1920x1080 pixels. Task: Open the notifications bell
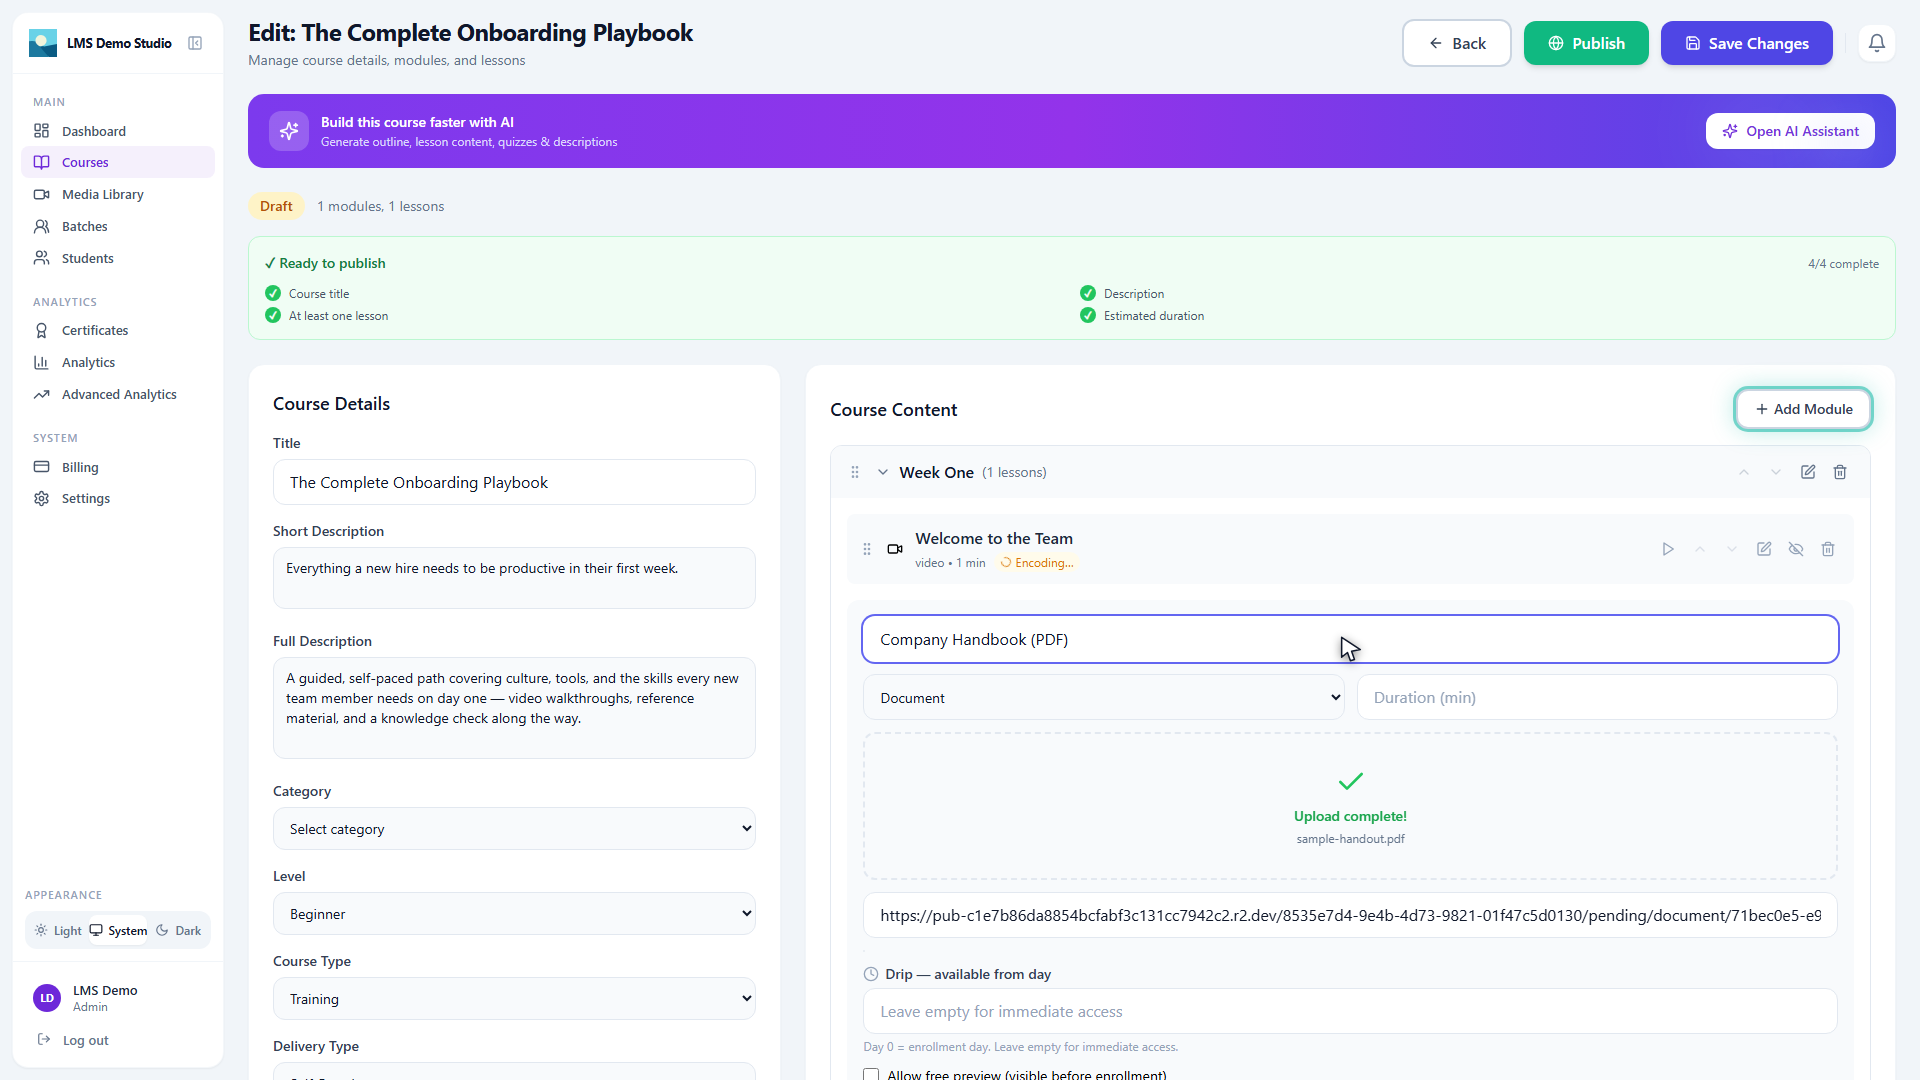pos(1877,43)
